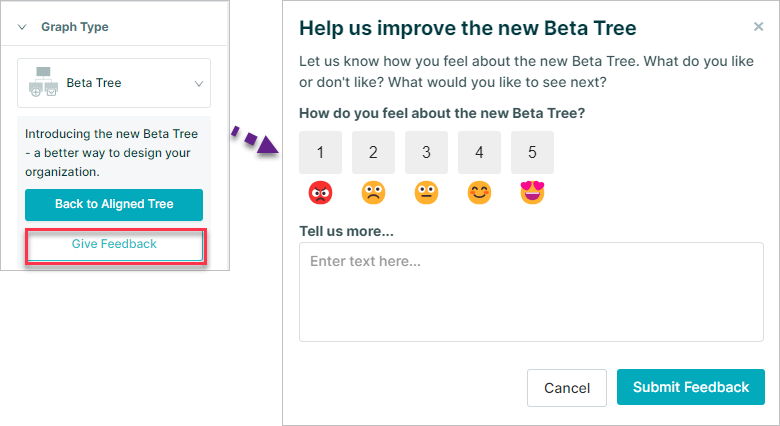Focus the Tell us more text area
This screenshot has width=780, height=426.
531,292
